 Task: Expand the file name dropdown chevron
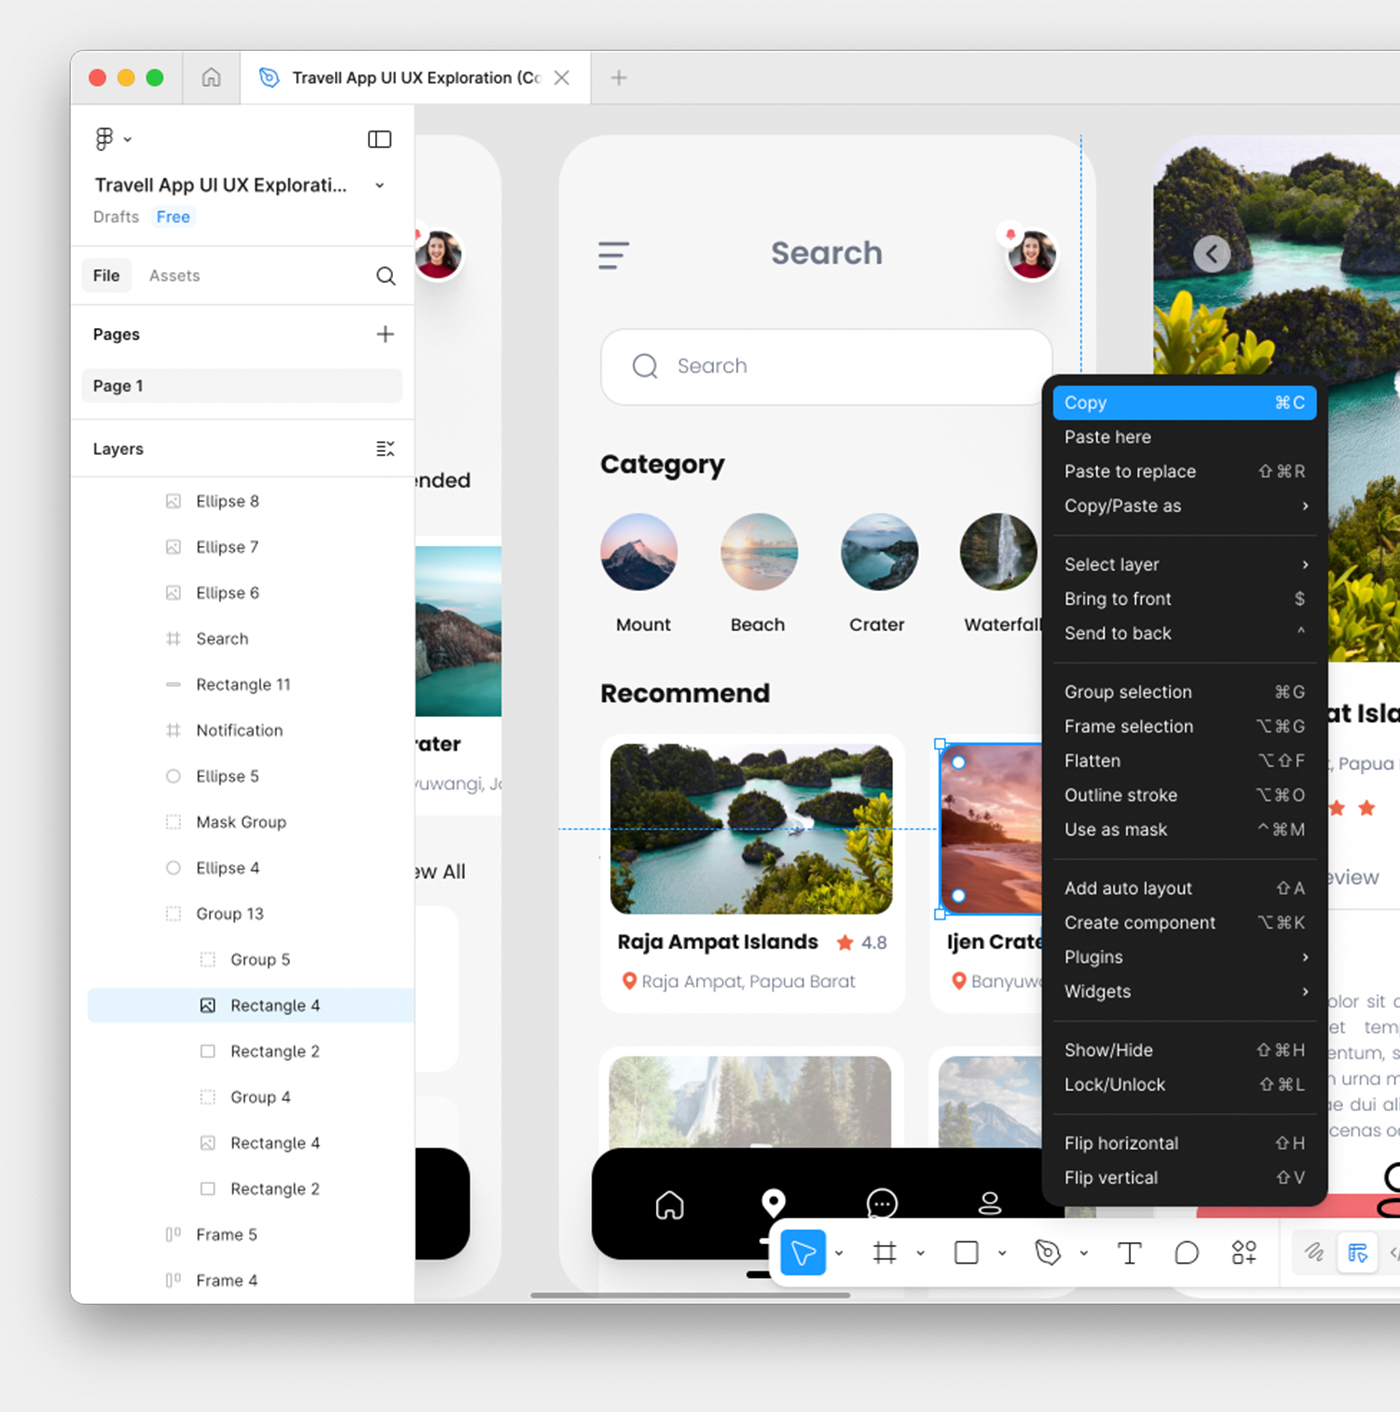[x=380, y=185]
